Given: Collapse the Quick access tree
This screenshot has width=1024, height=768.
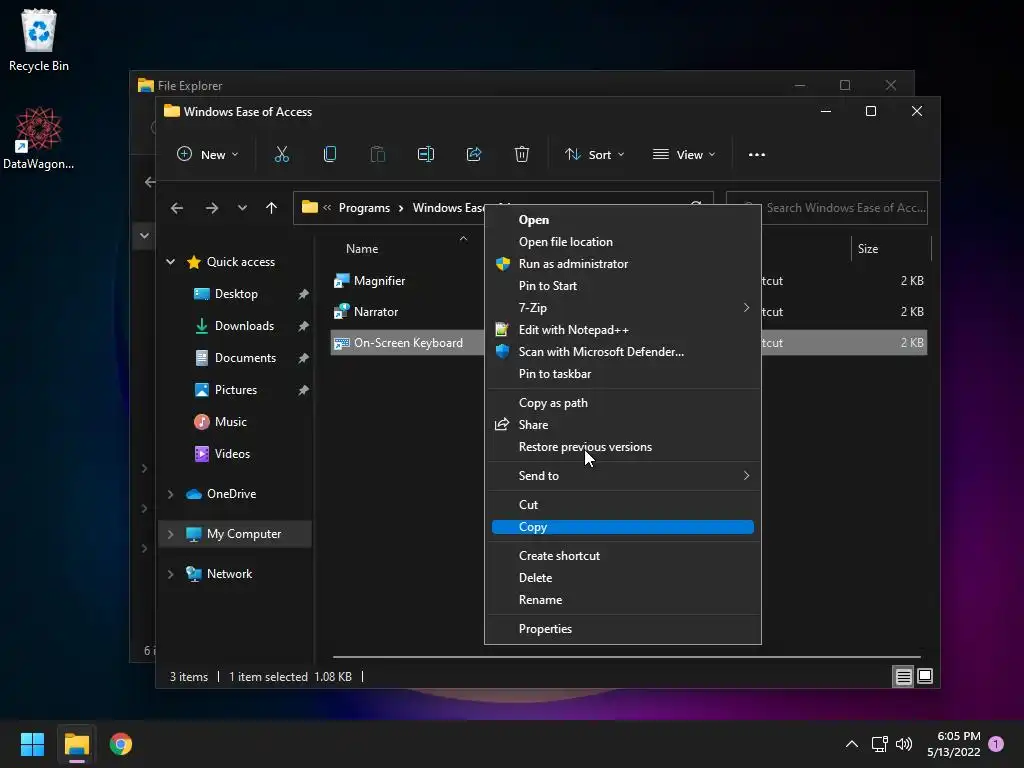Looking at the screenshot, I should 170,262.
